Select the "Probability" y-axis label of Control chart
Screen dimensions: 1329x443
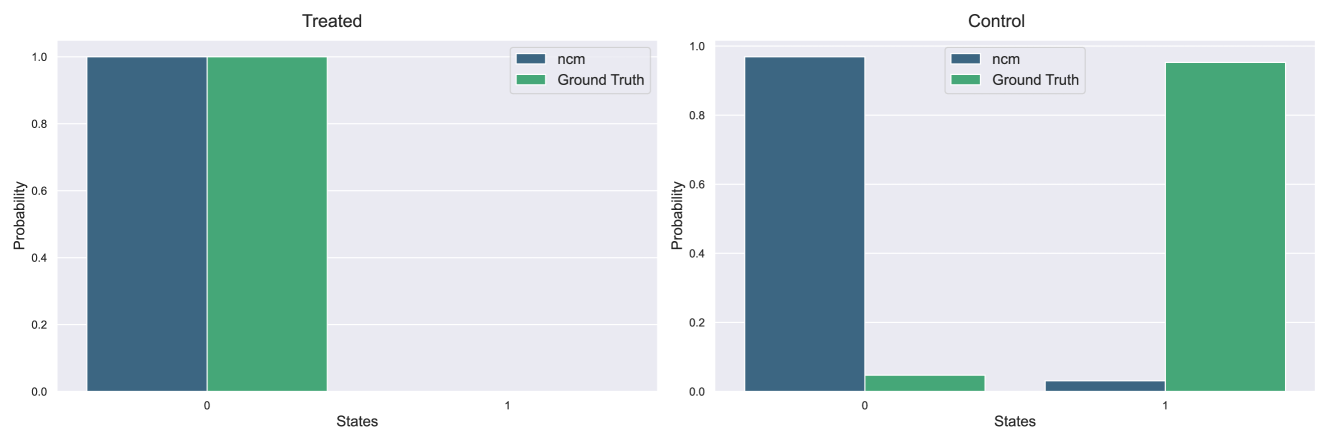[677, 215]
